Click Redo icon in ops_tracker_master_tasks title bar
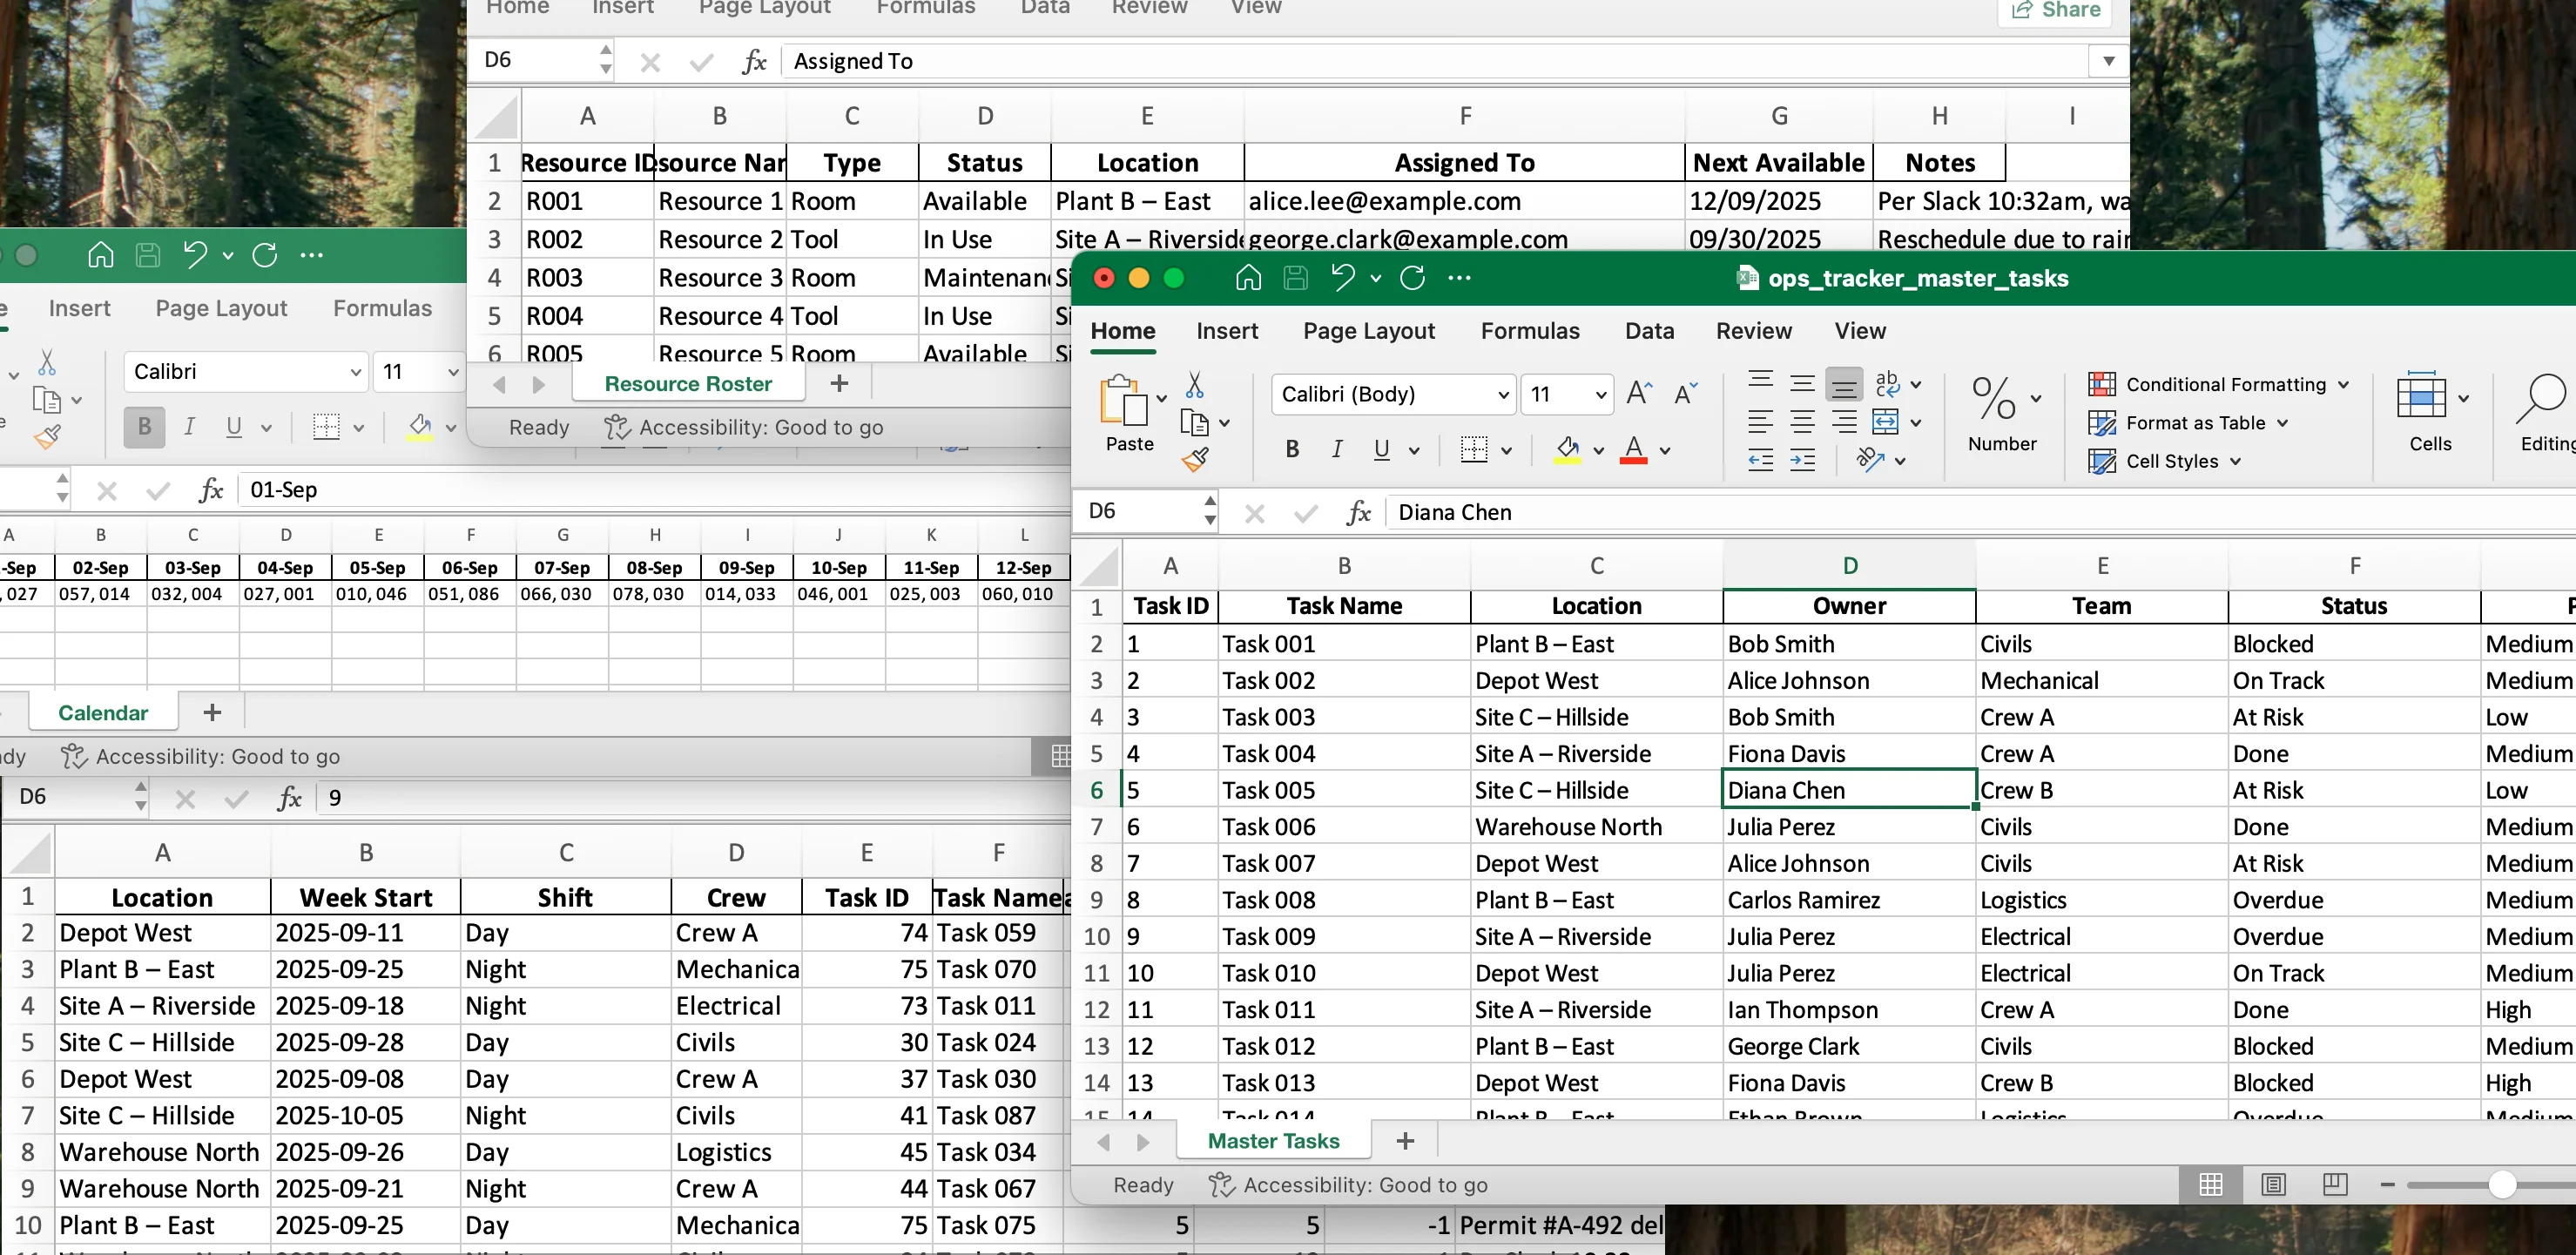Screen dimensions: 2576x1255 (1412, 277)
